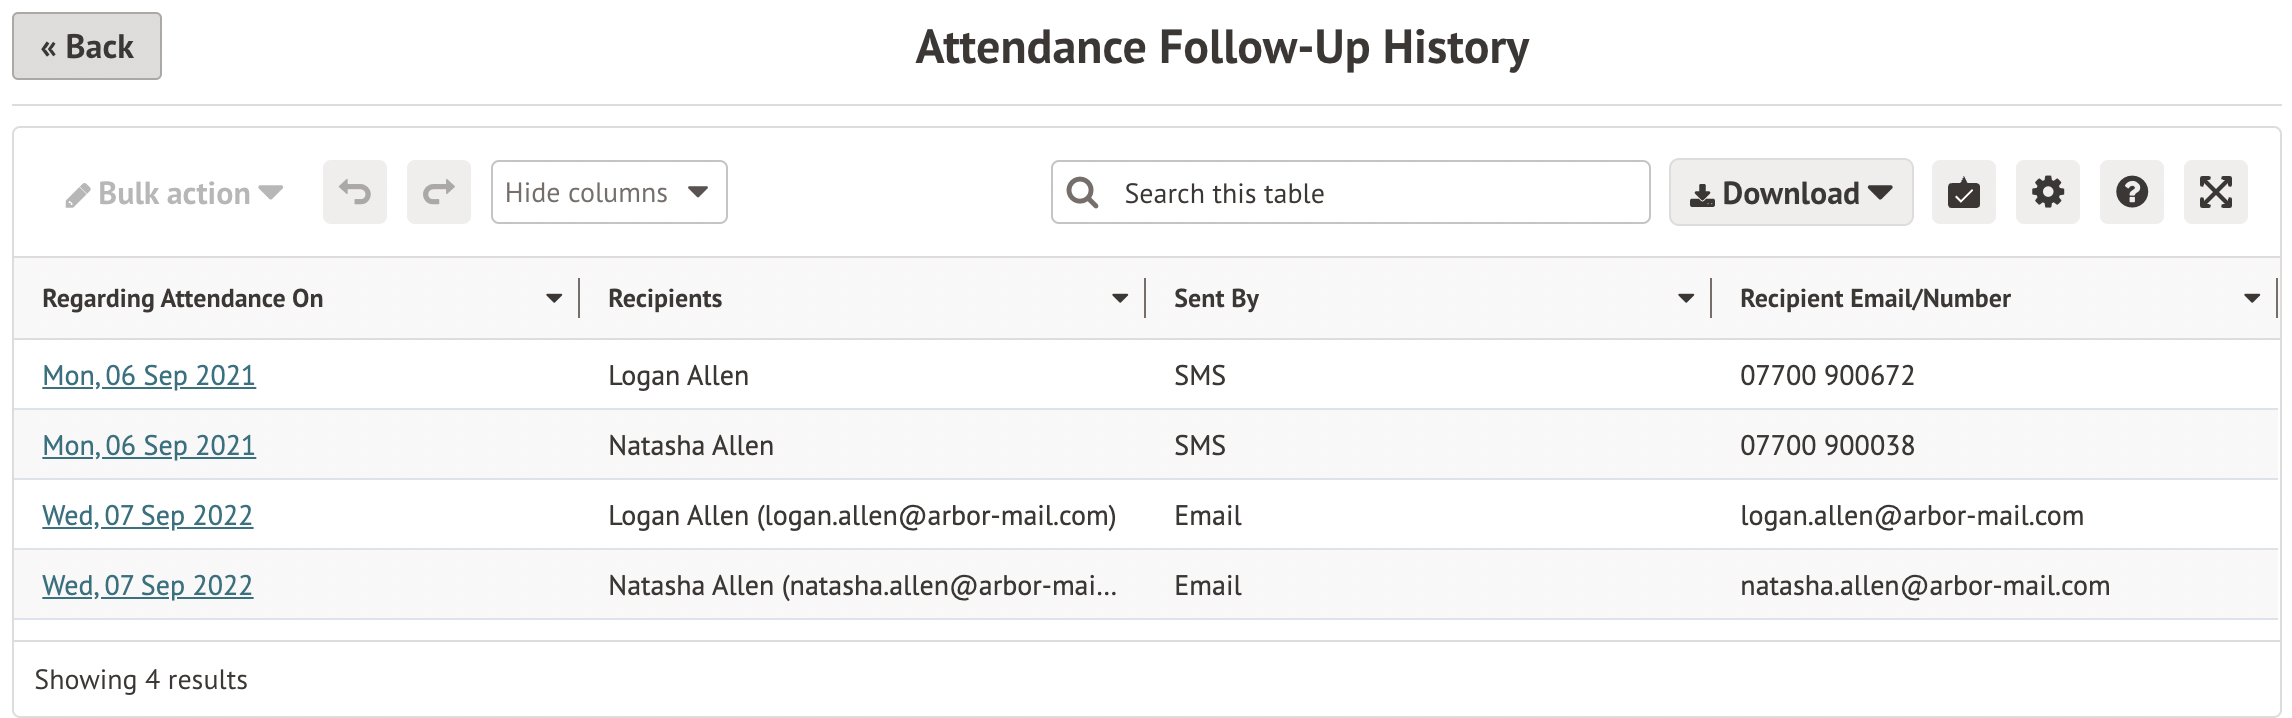Open the Recipients column filter arrow
The image size is (2292, 718).
1120,298
